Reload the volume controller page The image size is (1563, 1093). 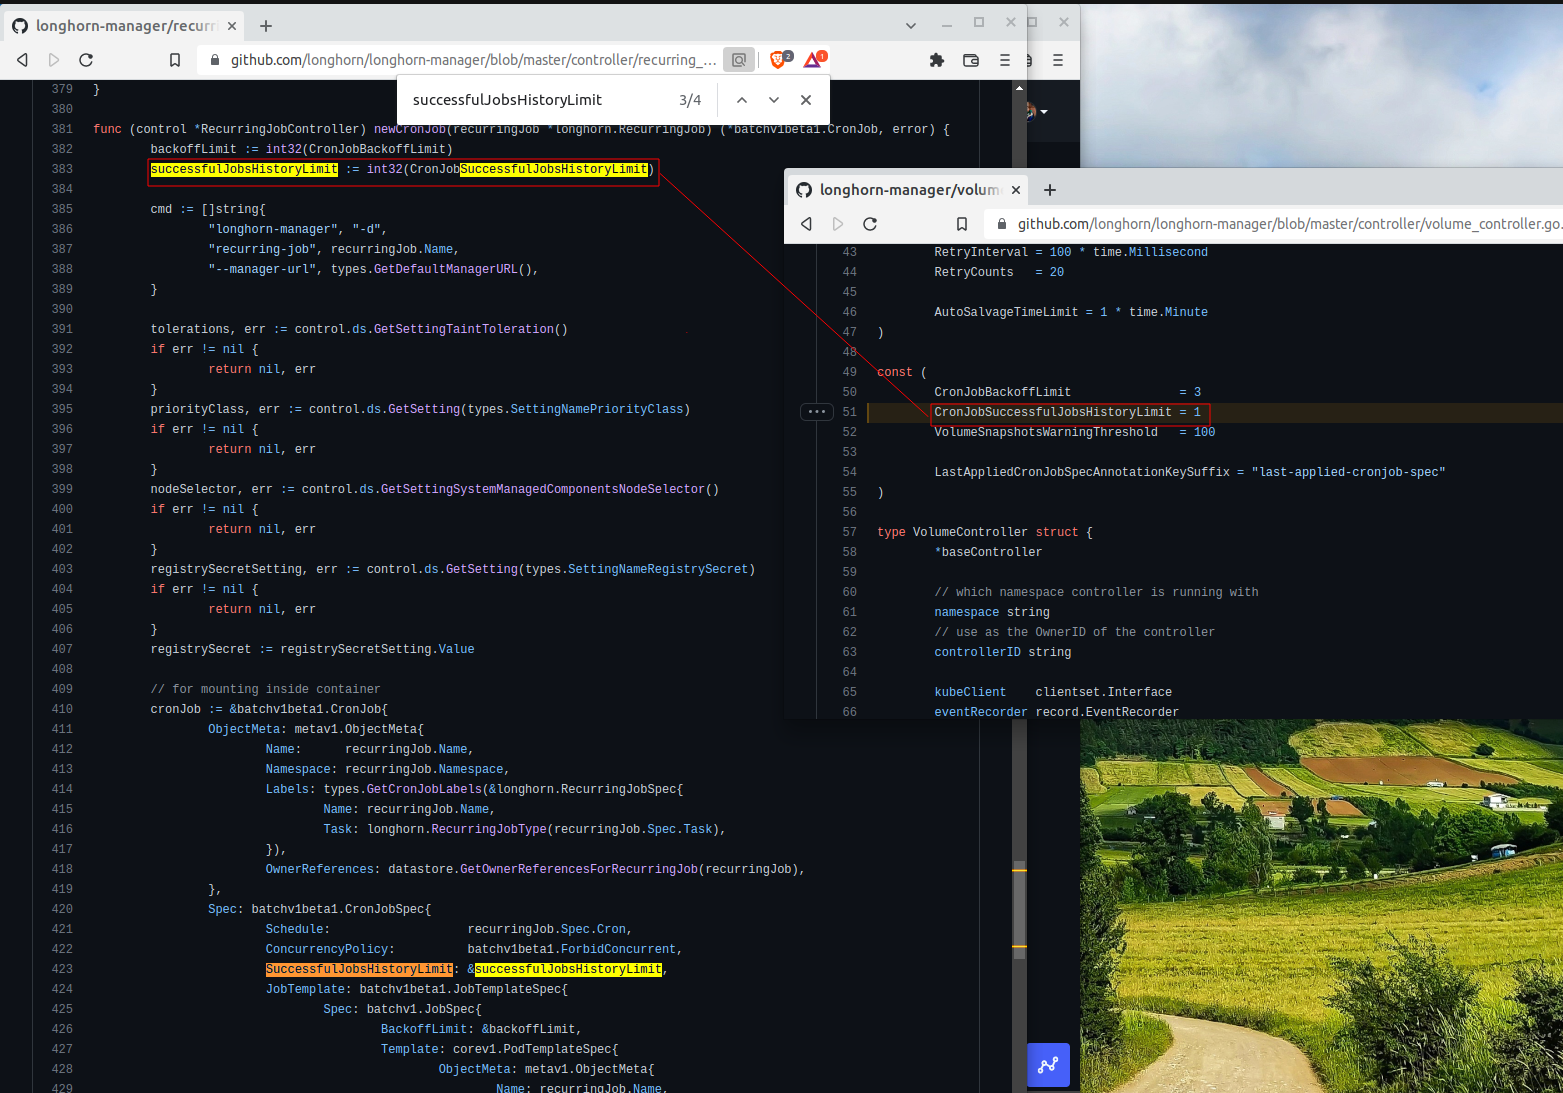tap(870, 224)
